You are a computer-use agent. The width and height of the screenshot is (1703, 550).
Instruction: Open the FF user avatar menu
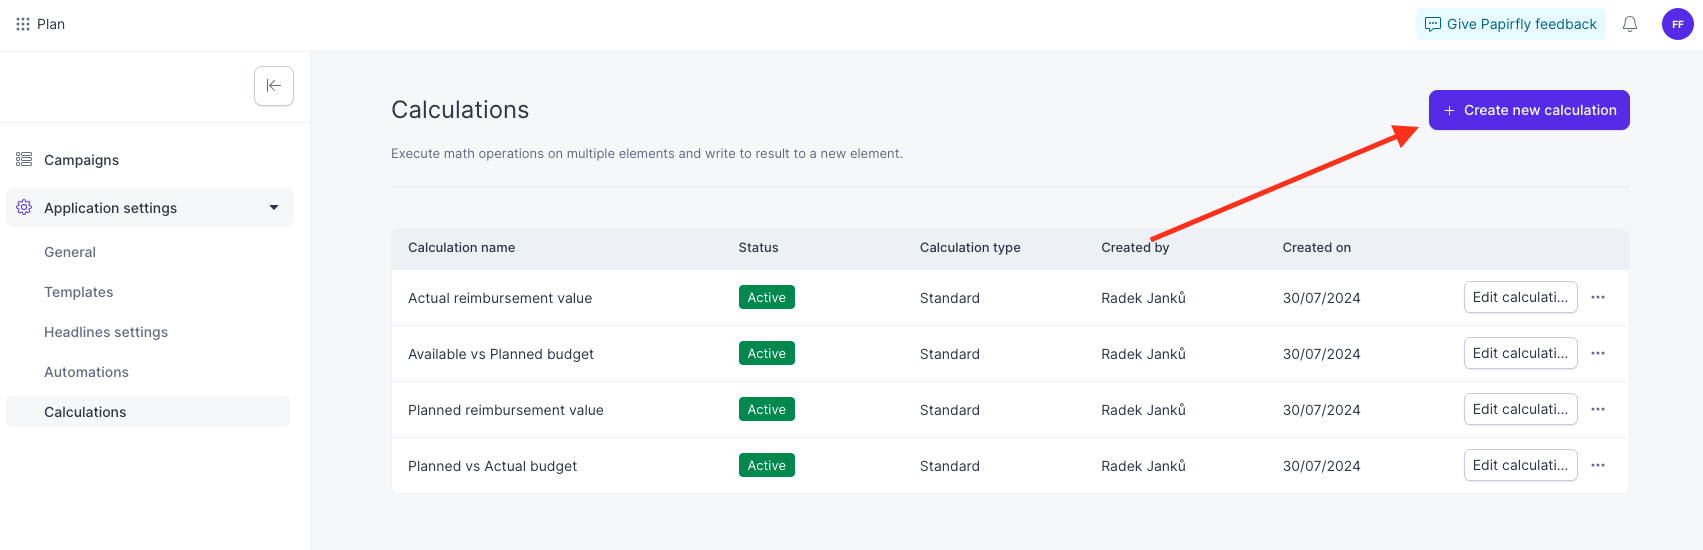[1678, 24]
